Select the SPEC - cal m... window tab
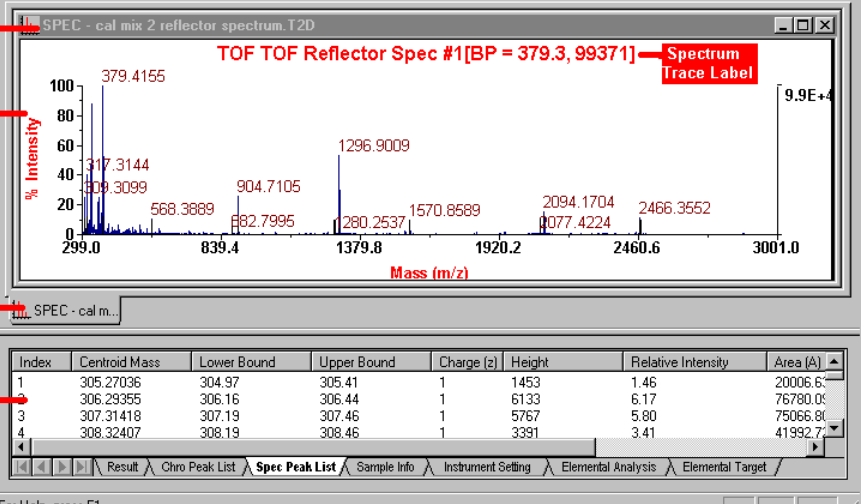 click(x=65, y=311)
